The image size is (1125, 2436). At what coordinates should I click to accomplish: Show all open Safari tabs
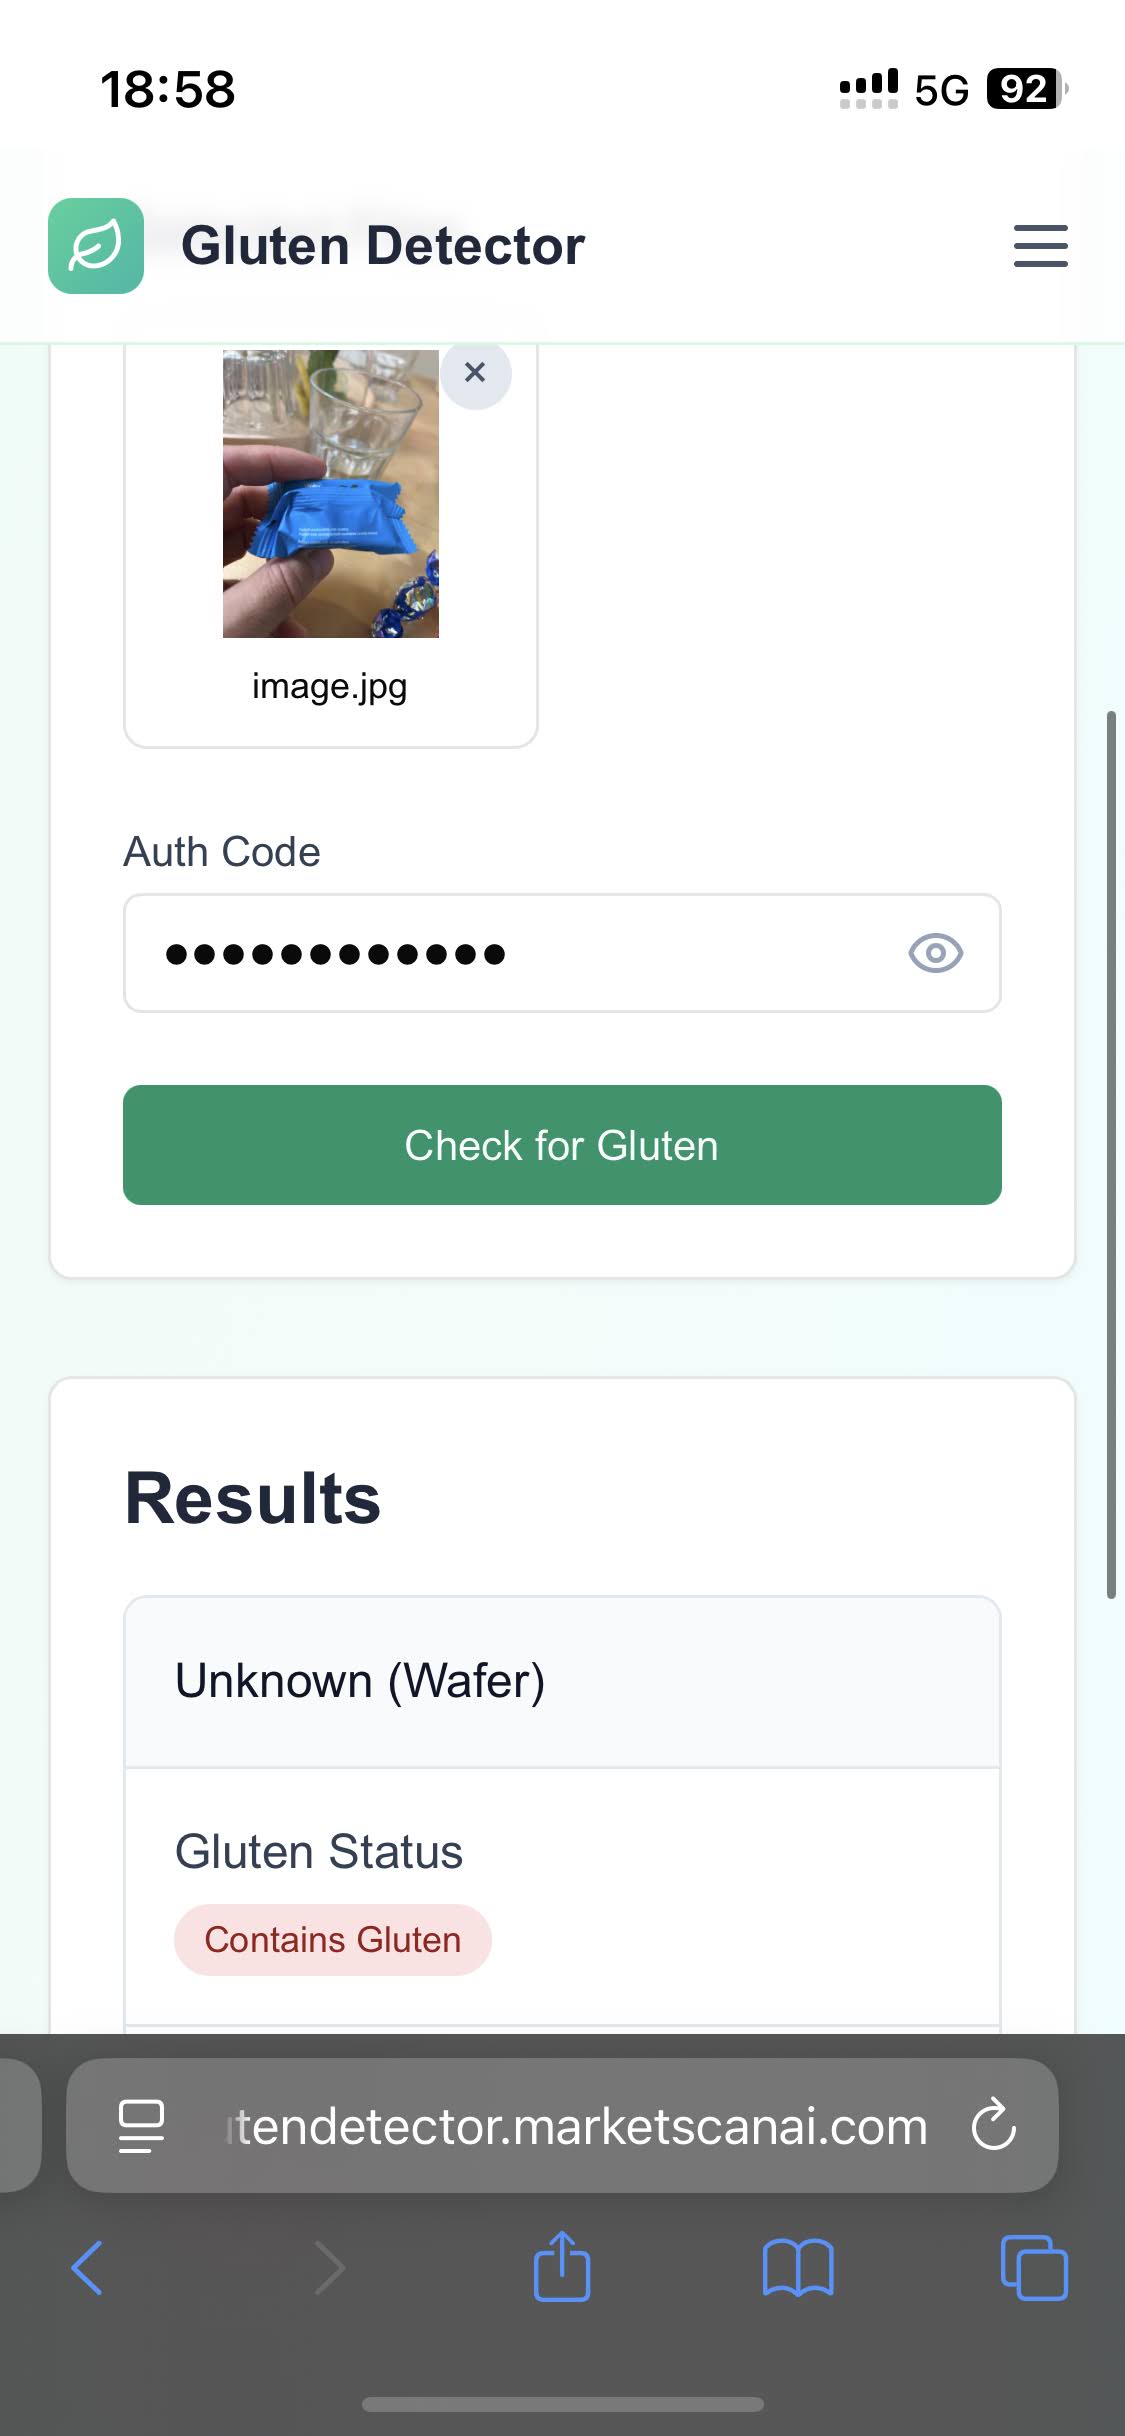tap(1034, 2268)
